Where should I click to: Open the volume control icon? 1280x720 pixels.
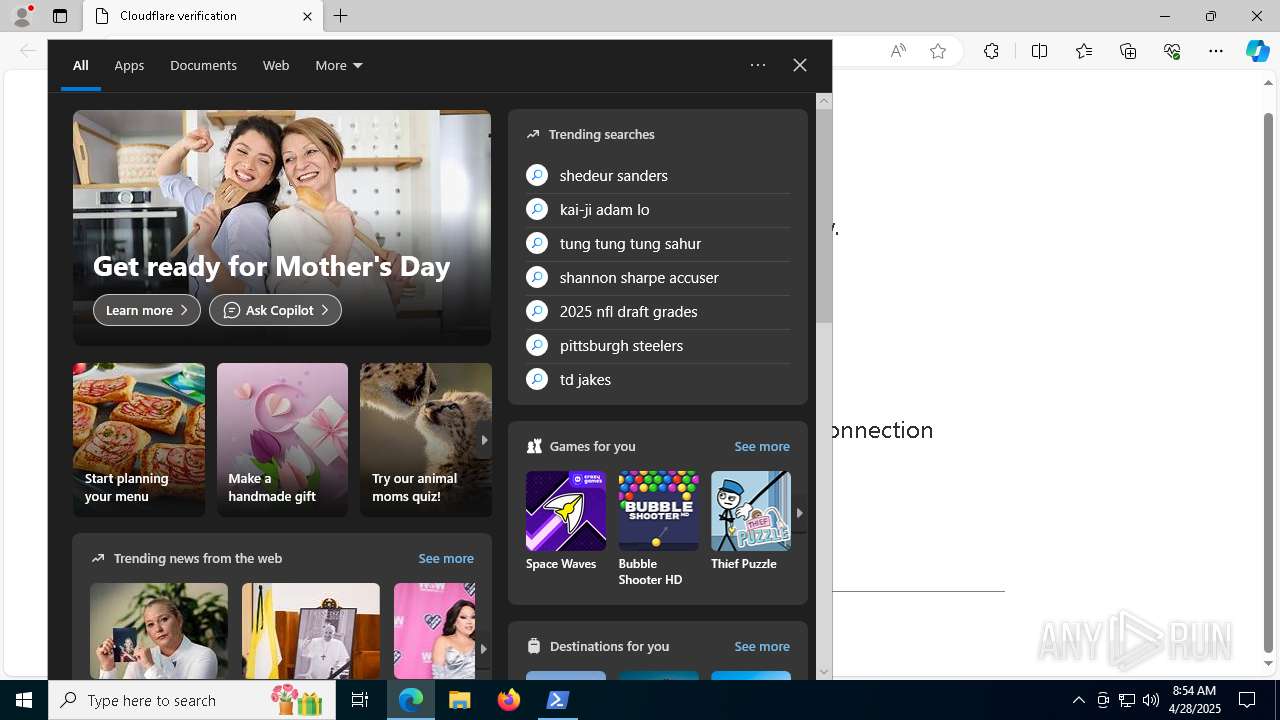(1150, 700)
